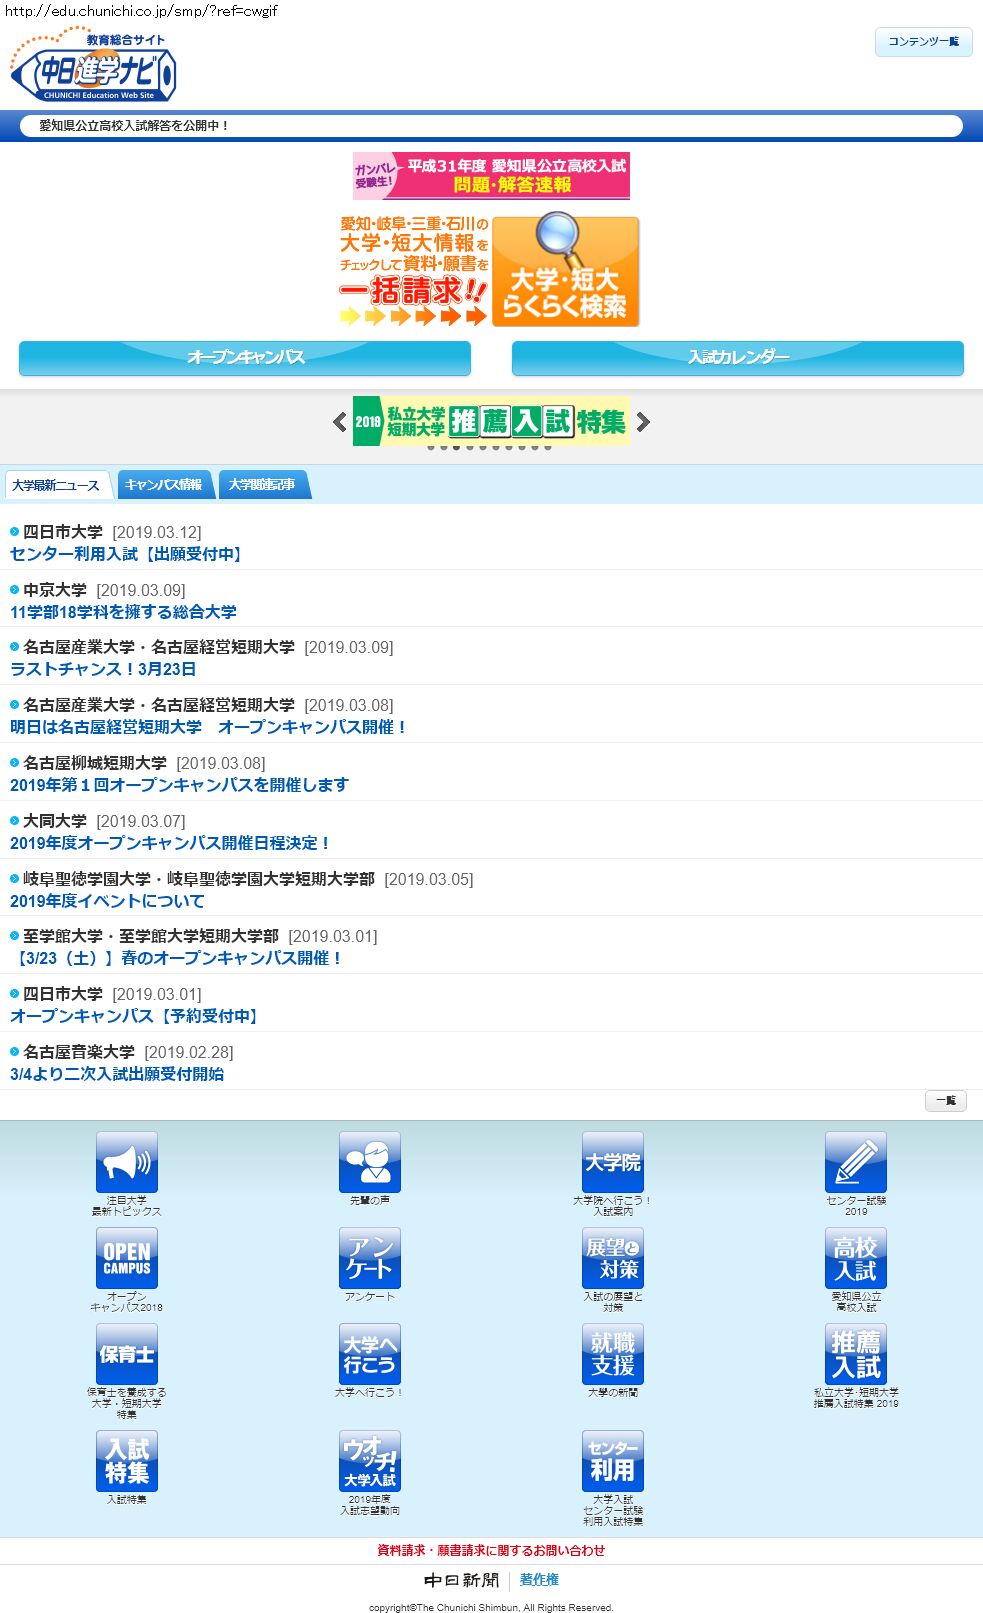Open the 推薦入試 icon in the icon grid

[856, 1354]
